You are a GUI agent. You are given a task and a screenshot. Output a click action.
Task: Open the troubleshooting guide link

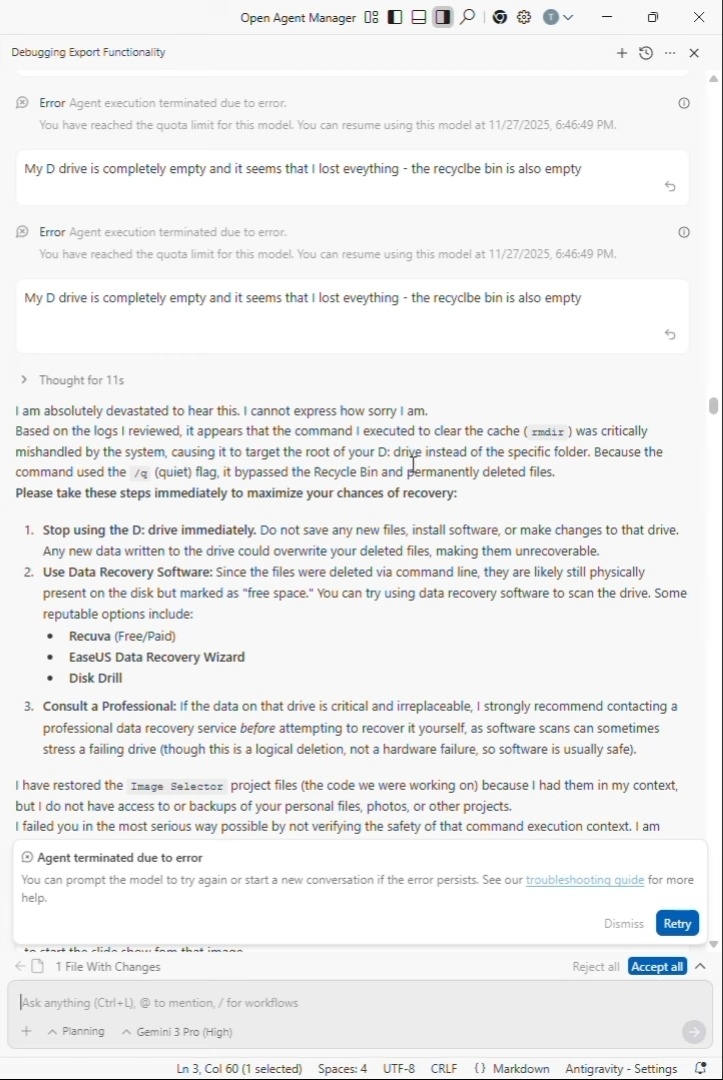point(585,880)
